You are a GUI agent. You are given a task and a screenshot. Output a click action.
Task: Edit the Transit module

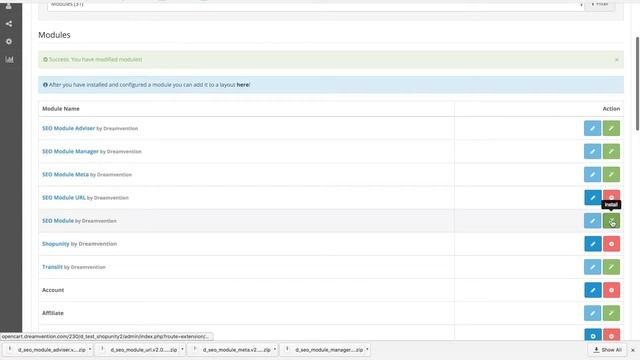pos(592,267)
